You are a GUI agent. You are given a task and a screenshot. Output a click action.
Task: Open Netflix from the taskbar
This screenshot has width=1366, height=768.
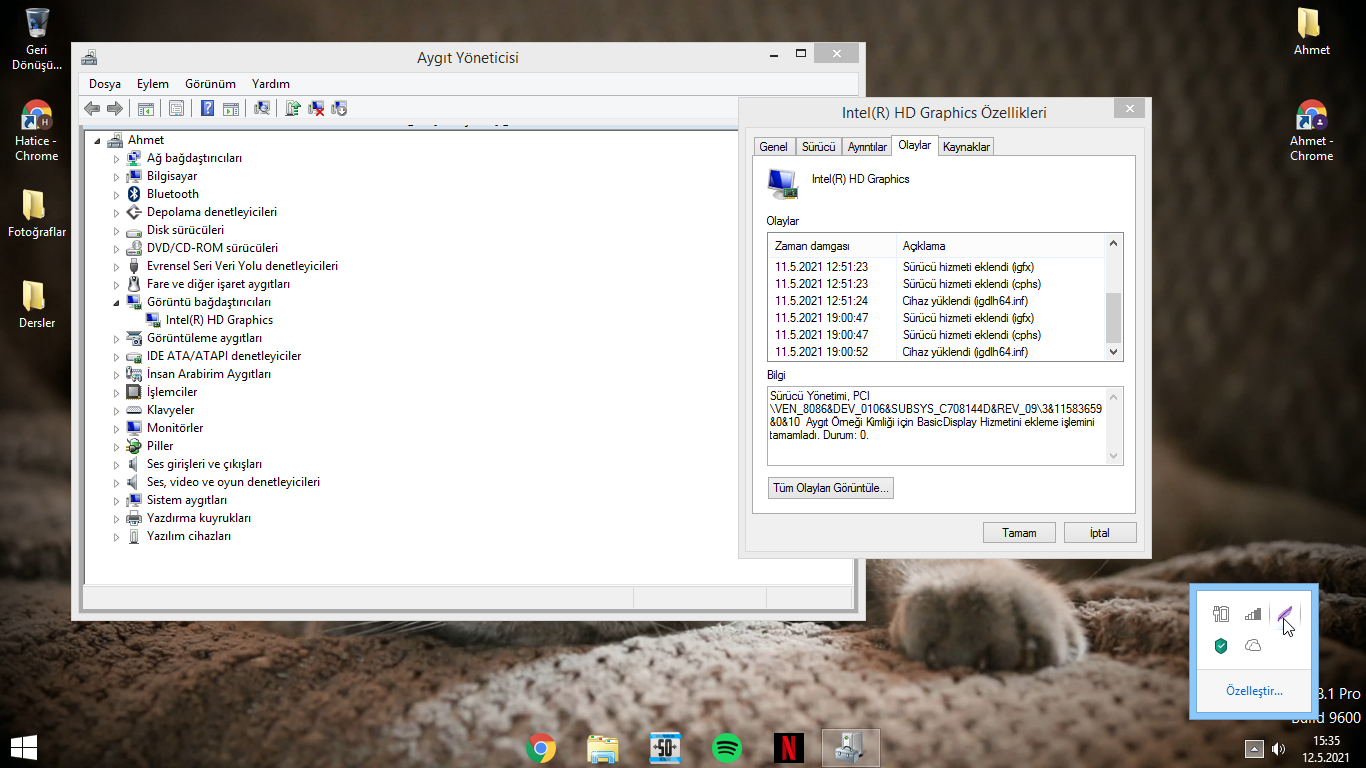(x=789, y=747)
